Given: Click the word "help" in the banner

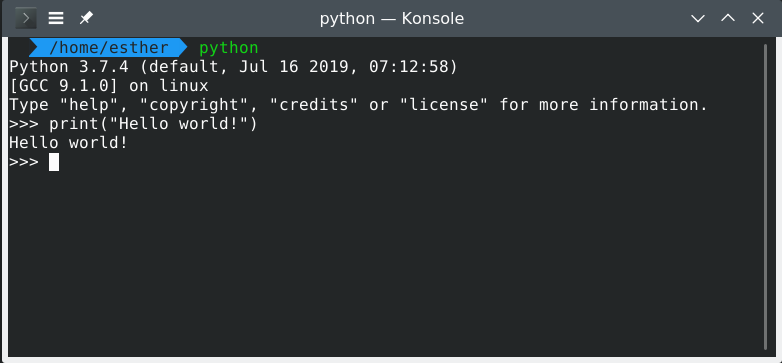Looking at the screenshot, I should [89, 105].
